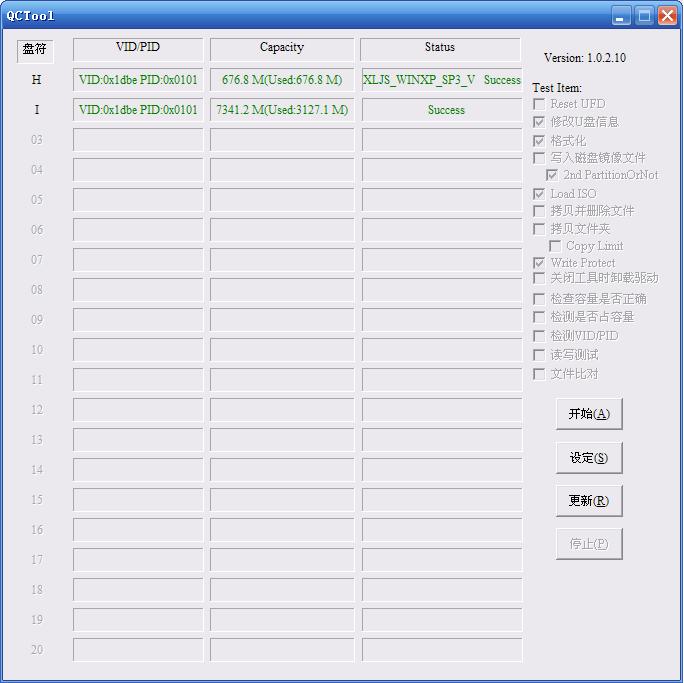Enable the 写入磁盘镜像文件 checkbox
Image resolution: width=684 pixels, height=683 pixels.
coord(539,158)
